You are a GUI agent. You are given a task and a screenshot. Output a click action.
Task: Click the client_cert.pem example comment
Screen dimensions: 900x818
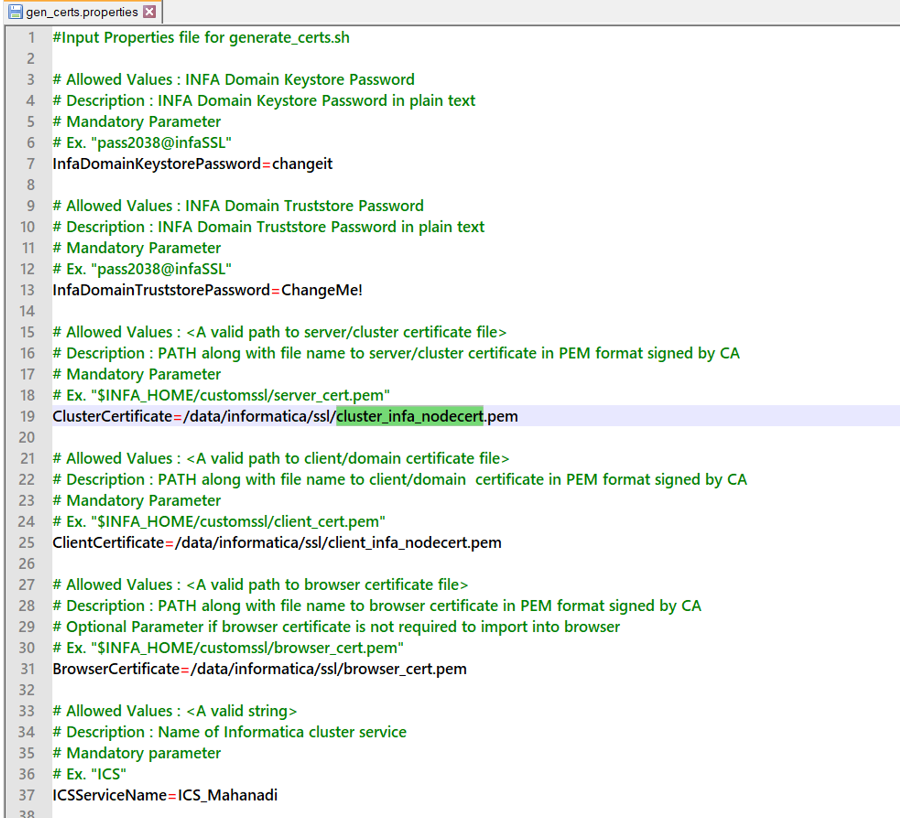point(219,521)
